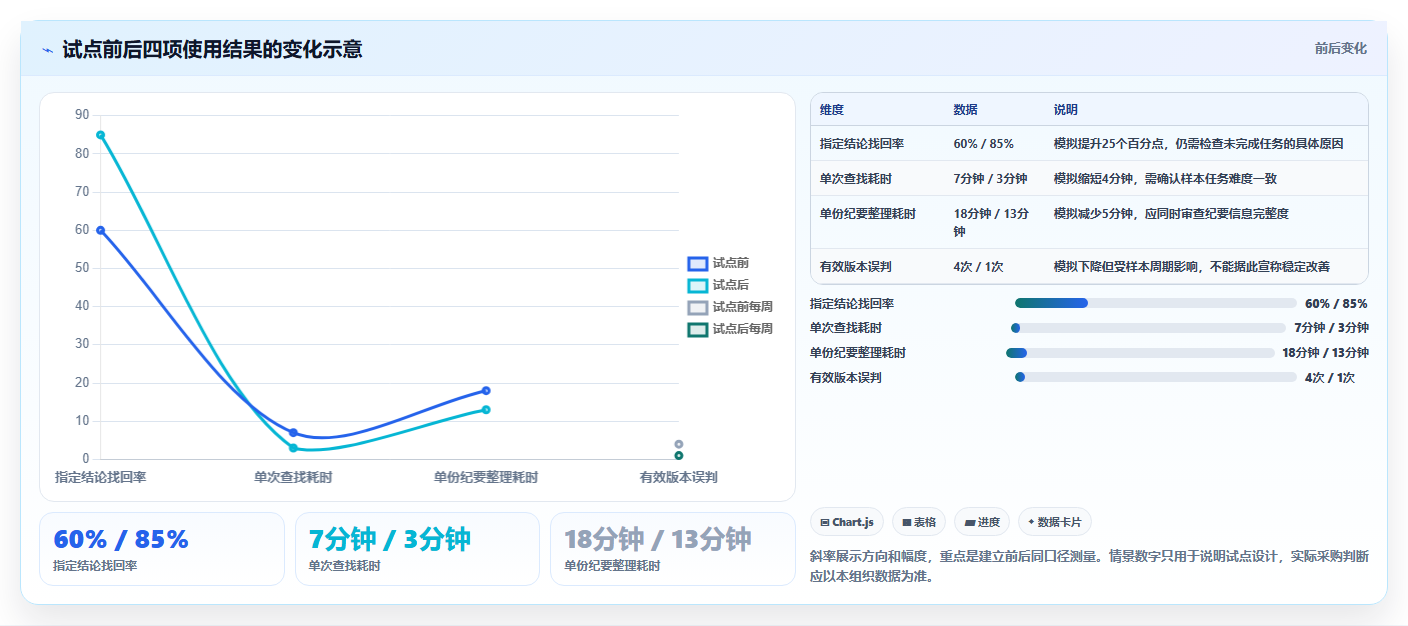Screen dimensions: 1408x626
Task: Select the 进度 tag chip
Action: [982, 522]
